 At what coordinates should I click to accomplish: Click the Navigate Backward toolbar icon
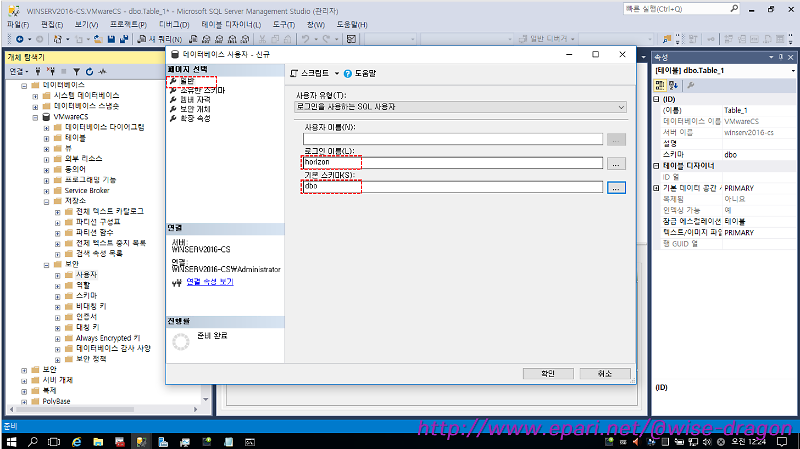[20, 39]
